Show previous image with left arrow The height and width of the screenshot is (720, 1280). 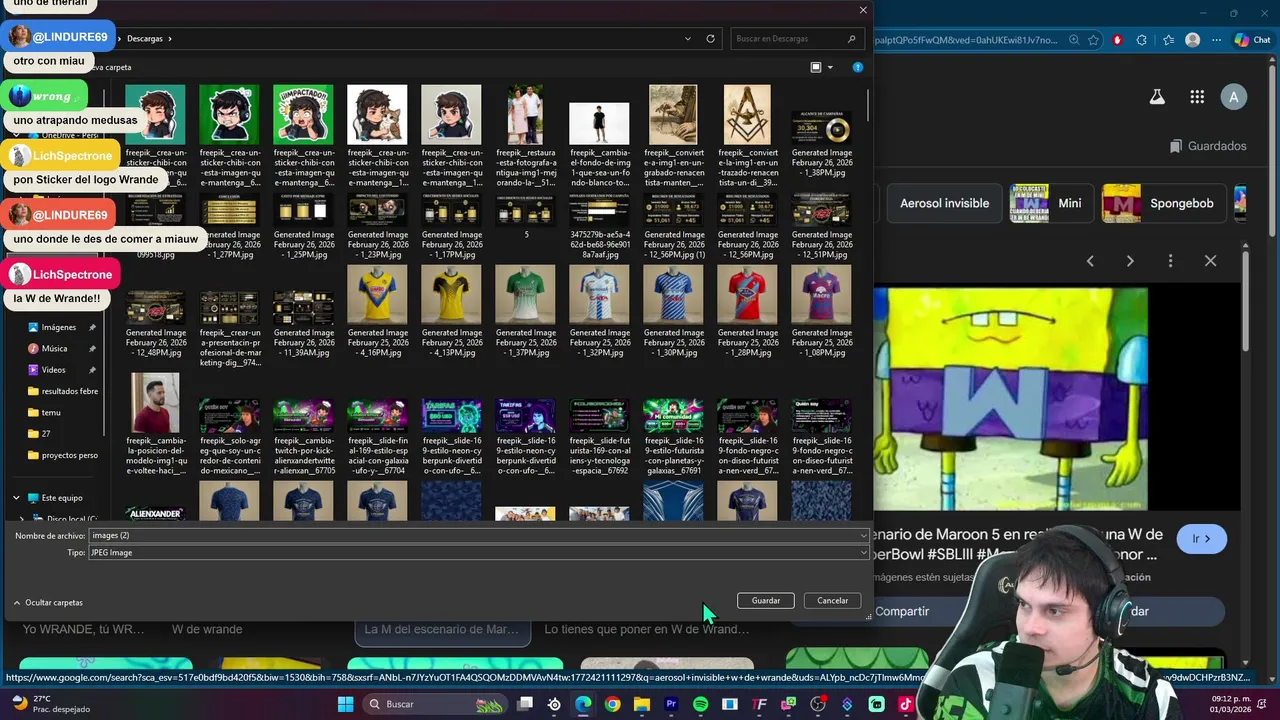coord(1090,261)
